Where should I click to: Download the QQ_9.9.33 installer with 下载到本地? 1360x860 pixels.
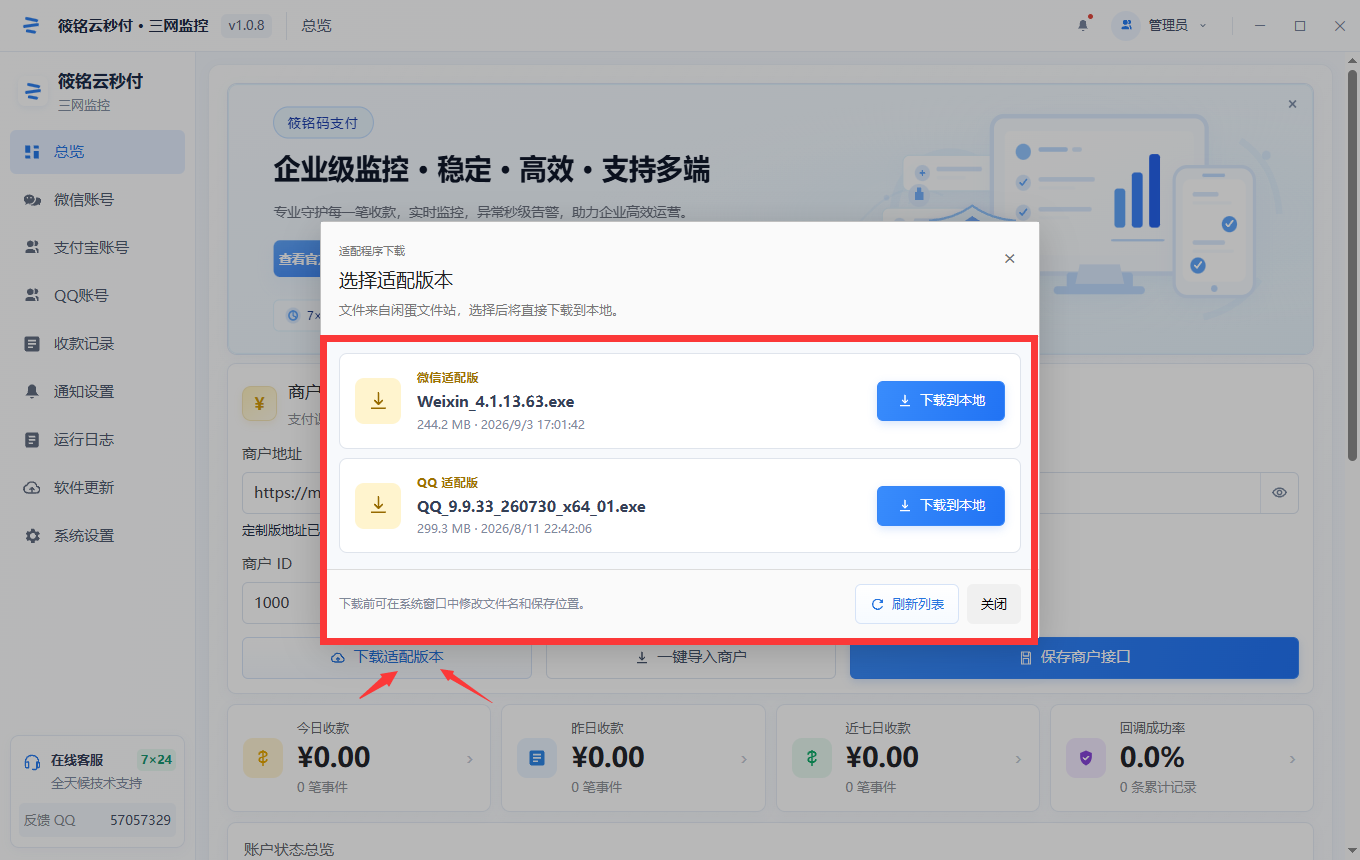(x=940, y=506)
